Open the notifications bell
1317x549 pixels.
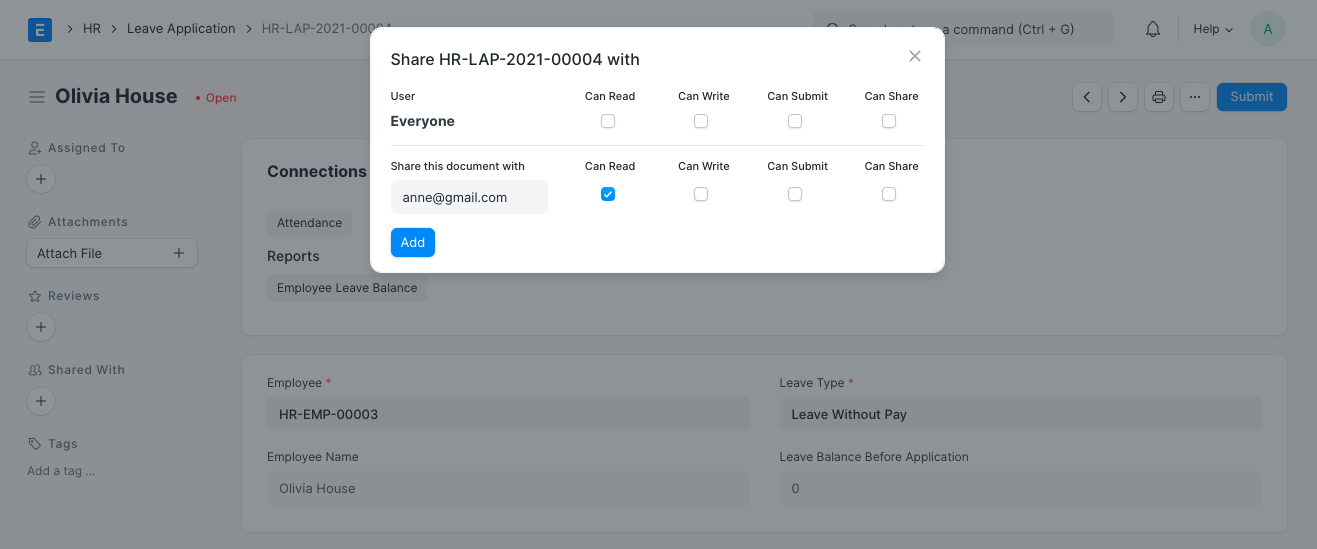1153,29
